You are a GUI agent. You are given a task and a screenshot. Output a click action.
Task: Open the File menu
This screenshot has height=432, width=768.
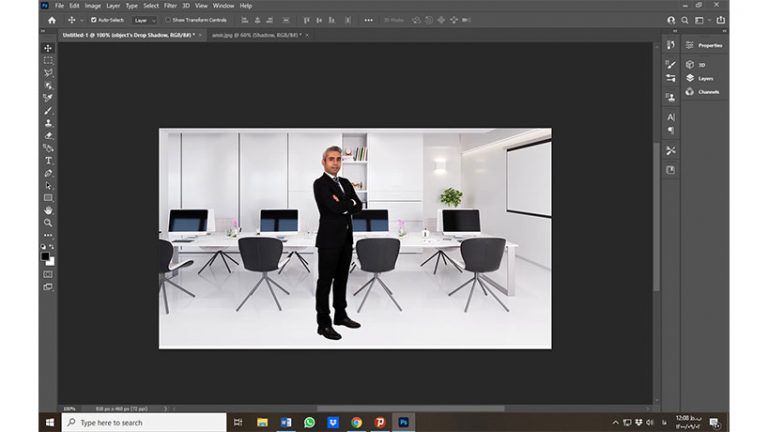tap(59, 6)
